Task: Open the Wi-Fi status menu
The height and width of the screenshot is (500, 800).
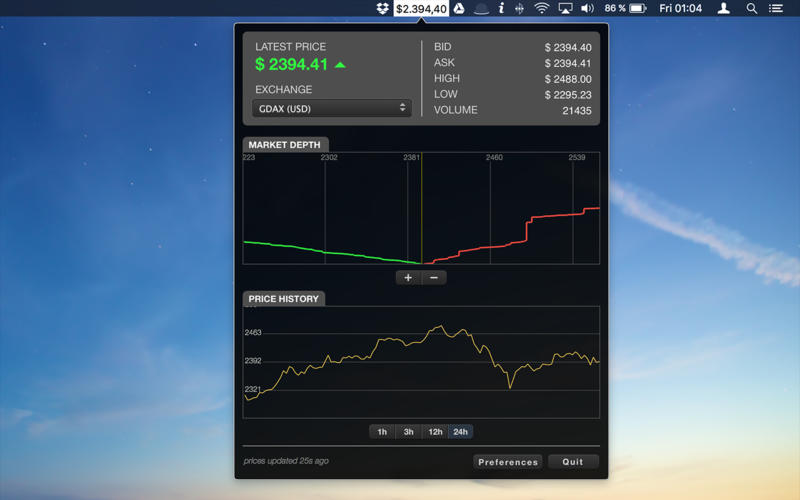Action: pos(542,9)
